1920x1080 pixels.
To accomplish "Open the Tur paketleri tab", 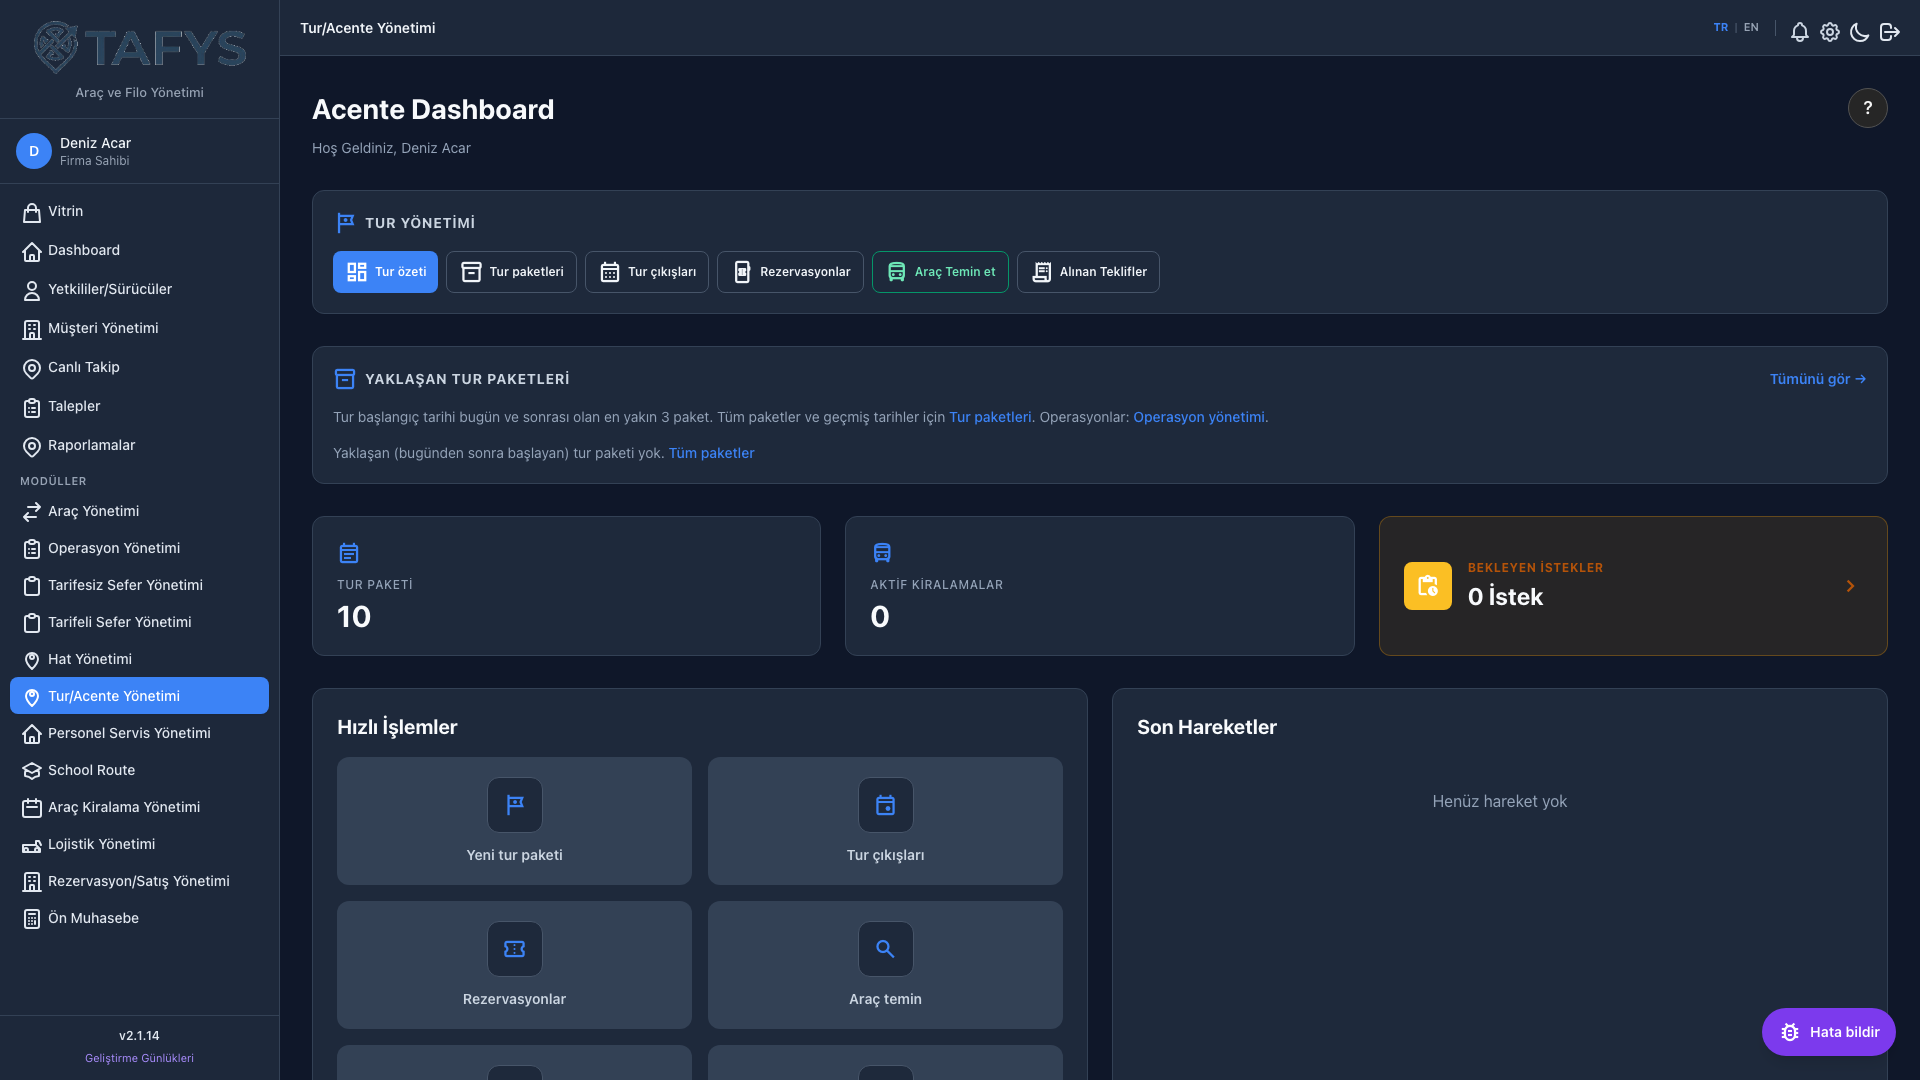I will pos(511,272).
